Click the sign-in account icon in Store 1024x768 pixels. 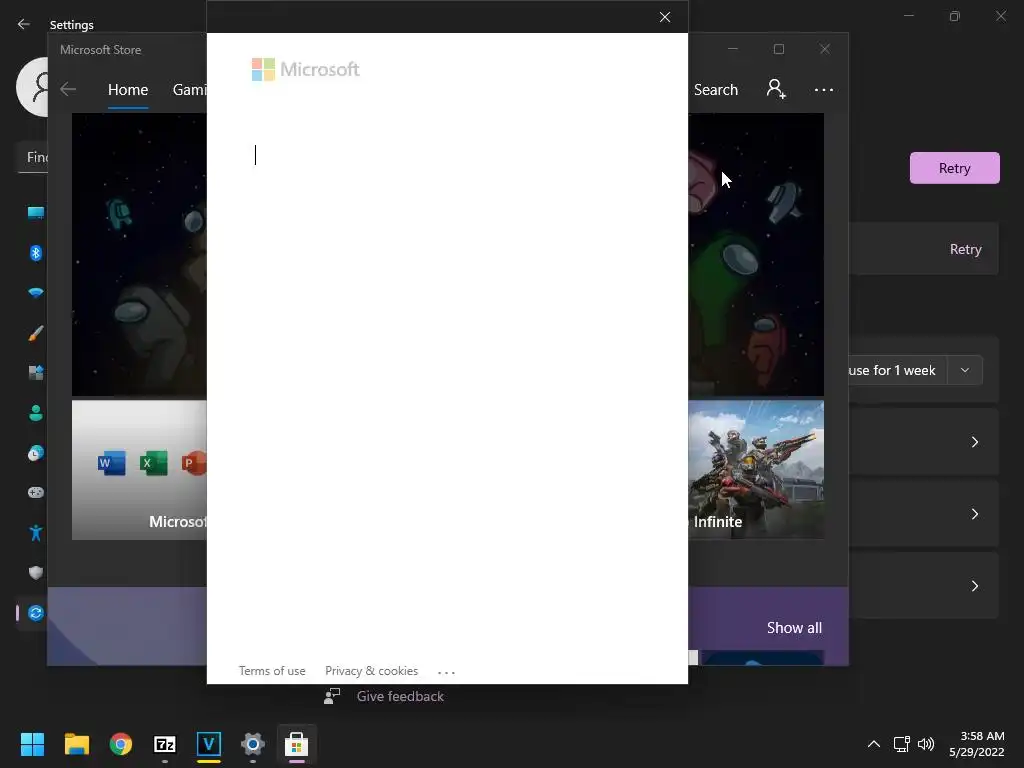coord(776,89)
